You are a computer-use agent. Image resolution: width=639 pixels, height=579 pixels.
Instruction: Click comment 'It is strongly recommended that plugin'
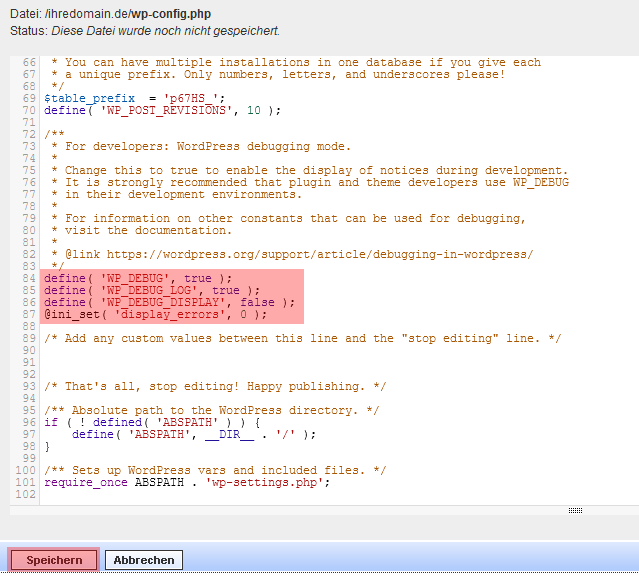(x=310, y=182)
